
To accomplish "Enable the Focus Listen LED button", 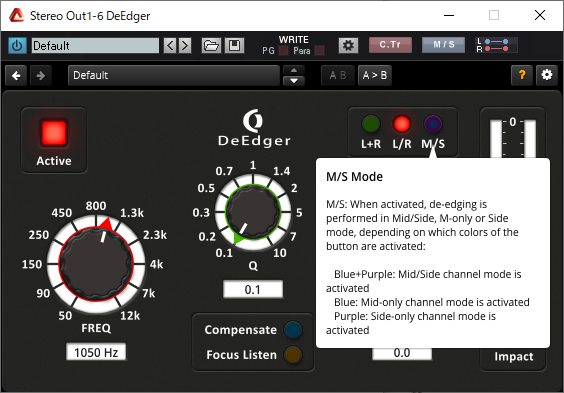I will tap(293, 355).
